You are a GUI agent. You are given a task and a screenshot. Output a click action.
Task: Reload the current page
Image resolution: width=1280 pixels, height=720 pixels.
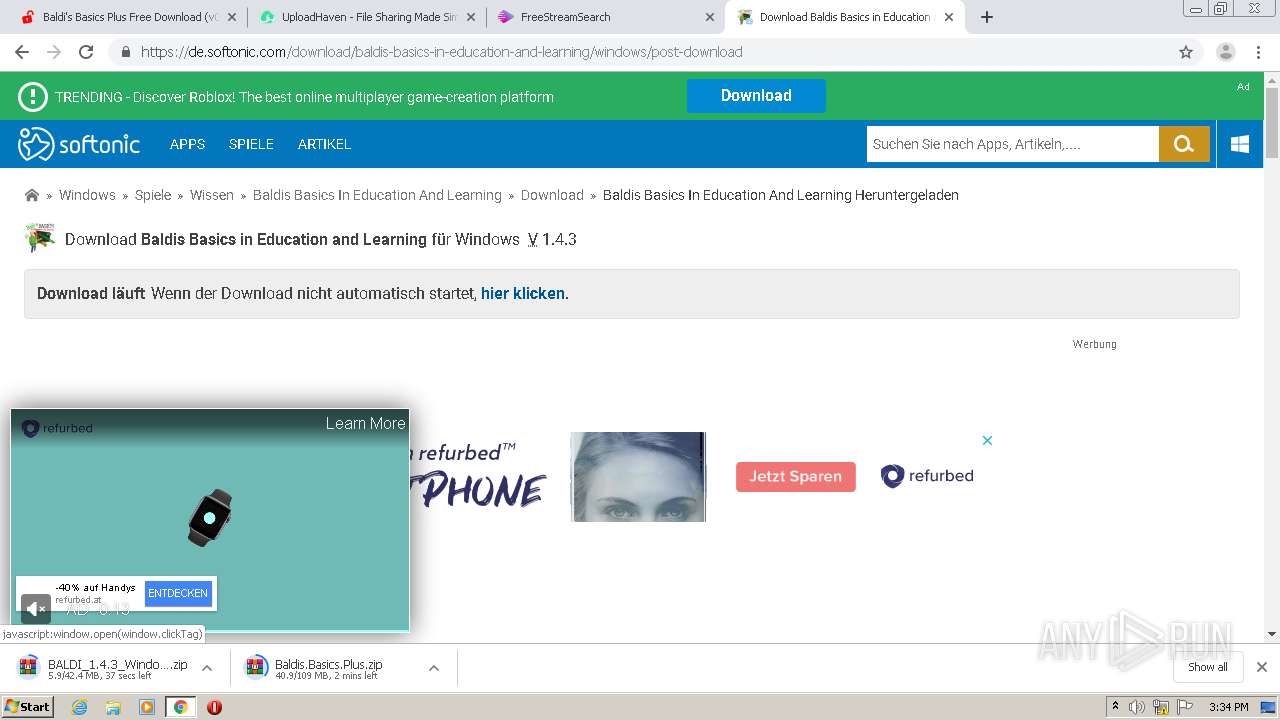pos(86,52)
